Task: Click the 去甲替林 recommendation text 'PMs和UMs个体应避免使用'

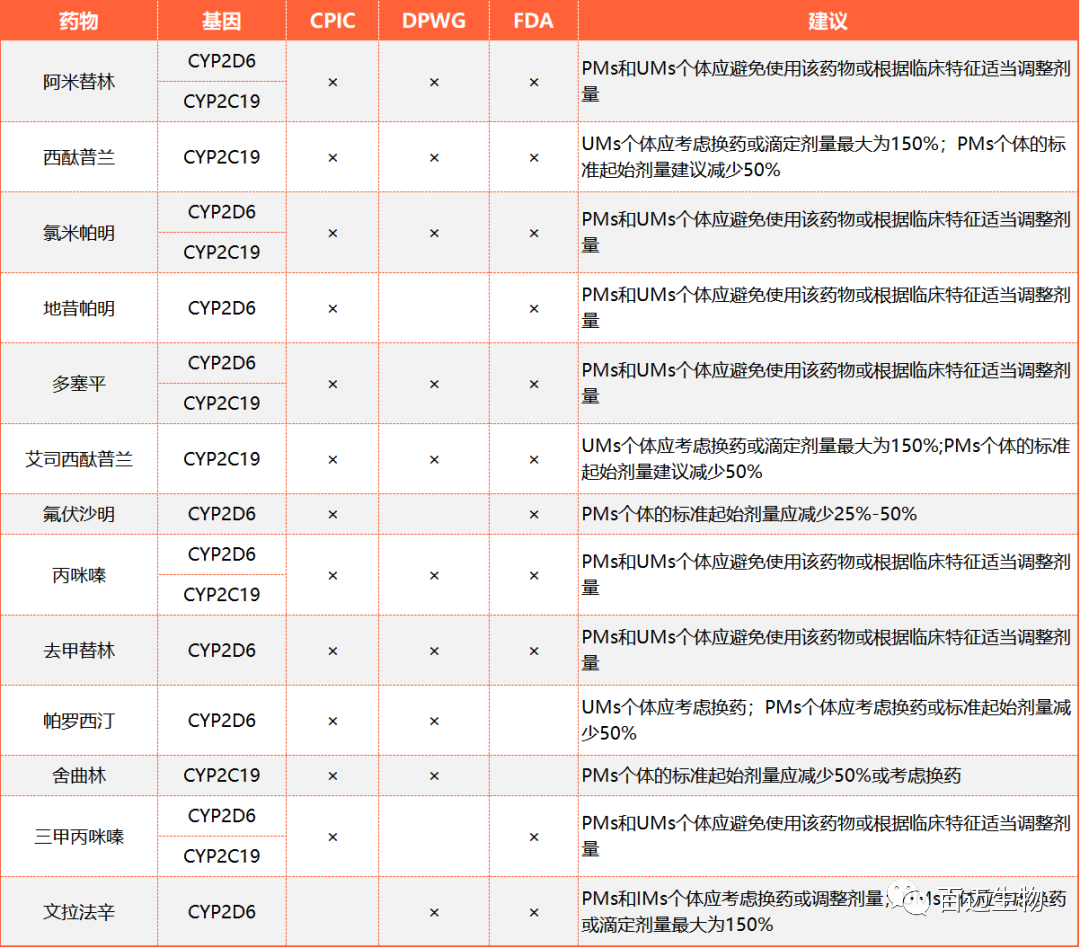Action: 826,650
